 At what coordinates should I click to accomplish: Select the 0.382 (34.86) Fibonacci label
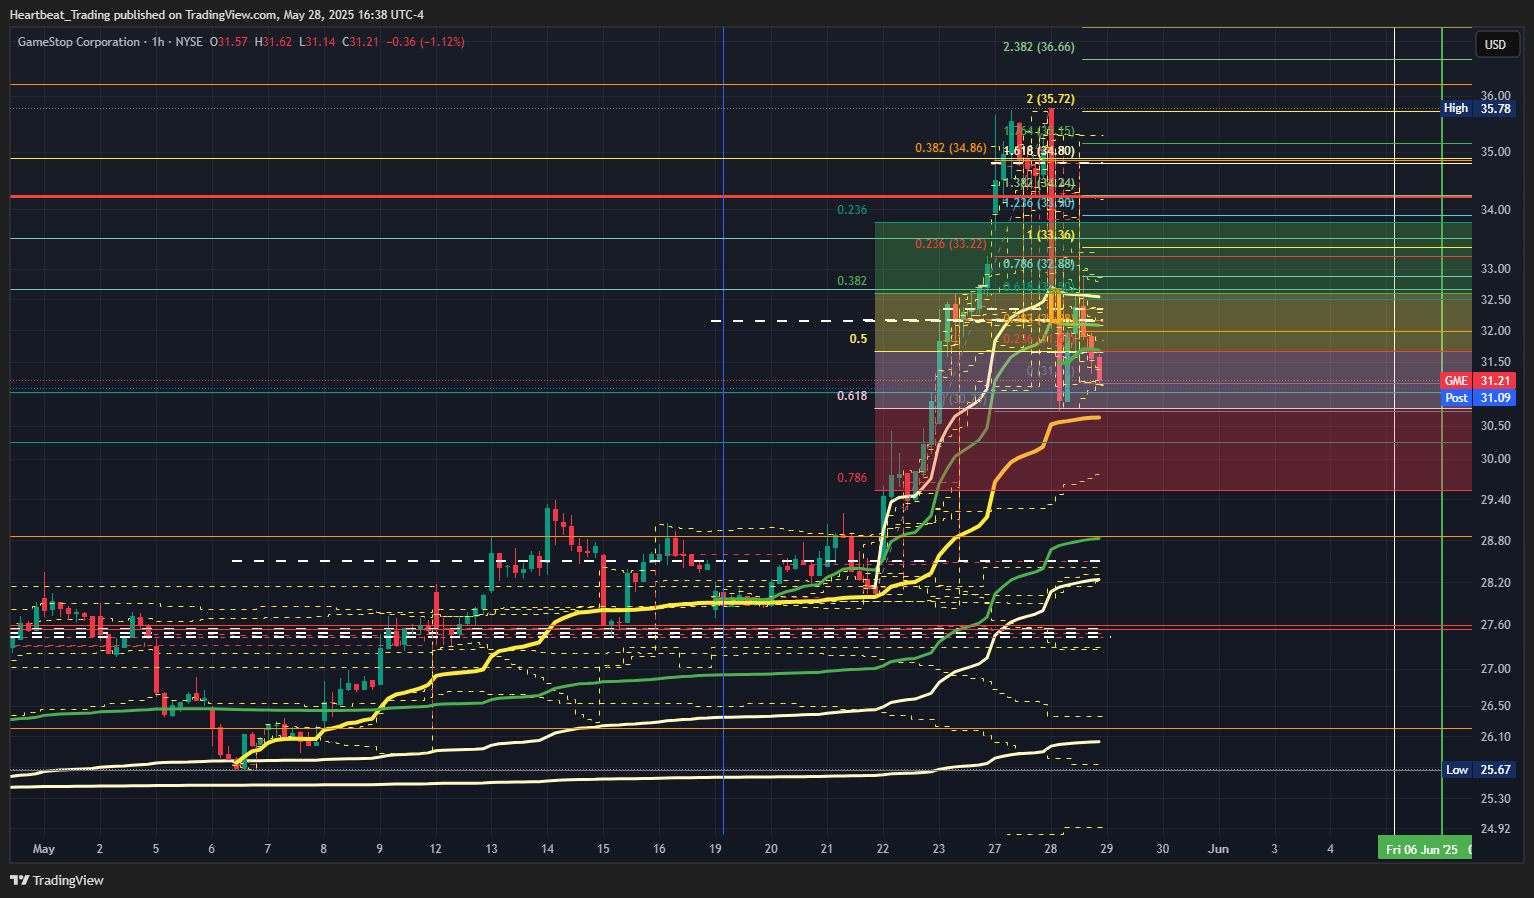click(950, 148)
